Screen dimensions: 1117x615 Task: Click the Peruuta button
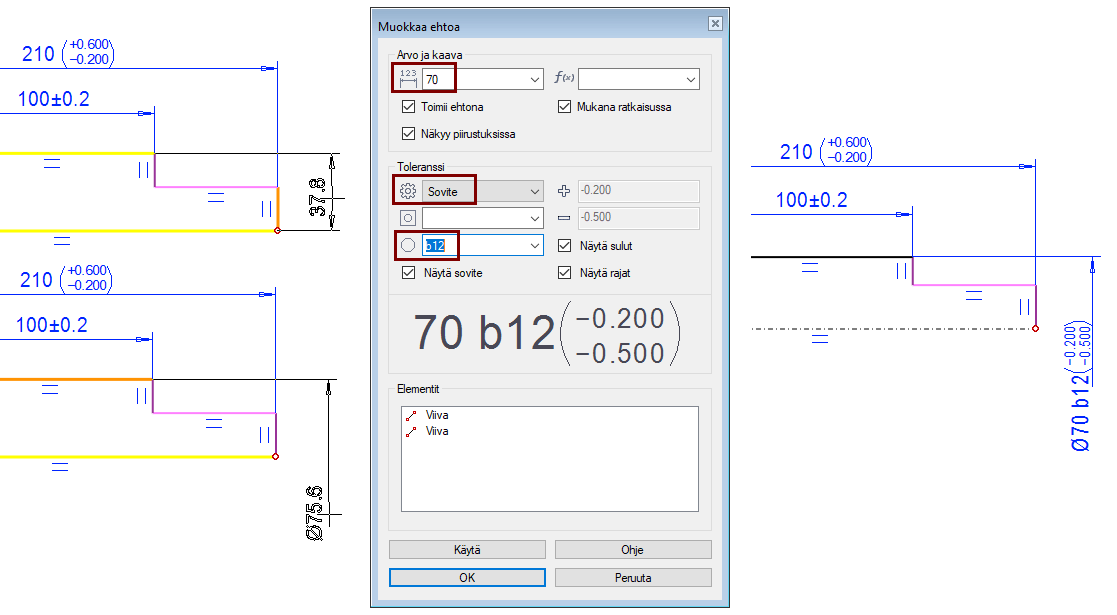[x=633, y=578]
